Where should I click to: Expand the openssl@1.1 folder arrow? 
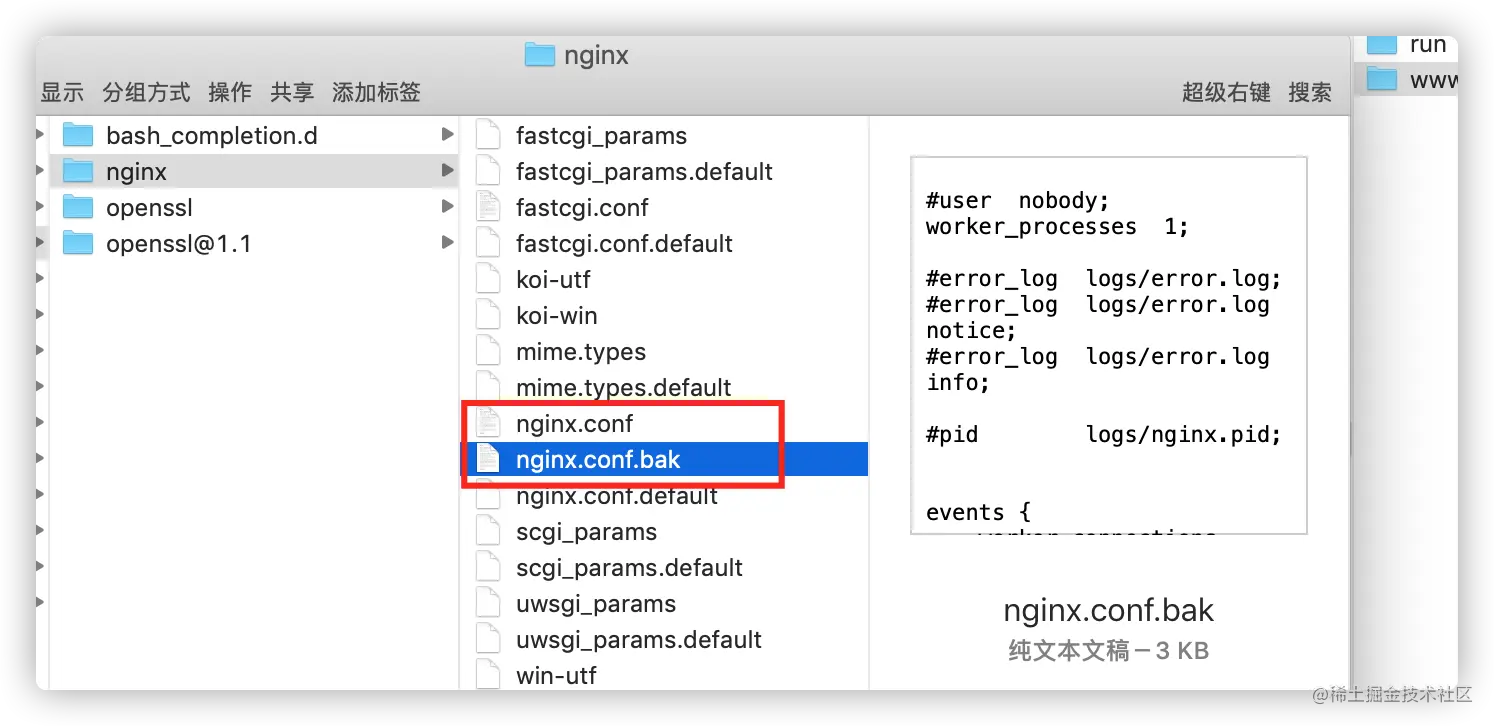tap(447, 243)
